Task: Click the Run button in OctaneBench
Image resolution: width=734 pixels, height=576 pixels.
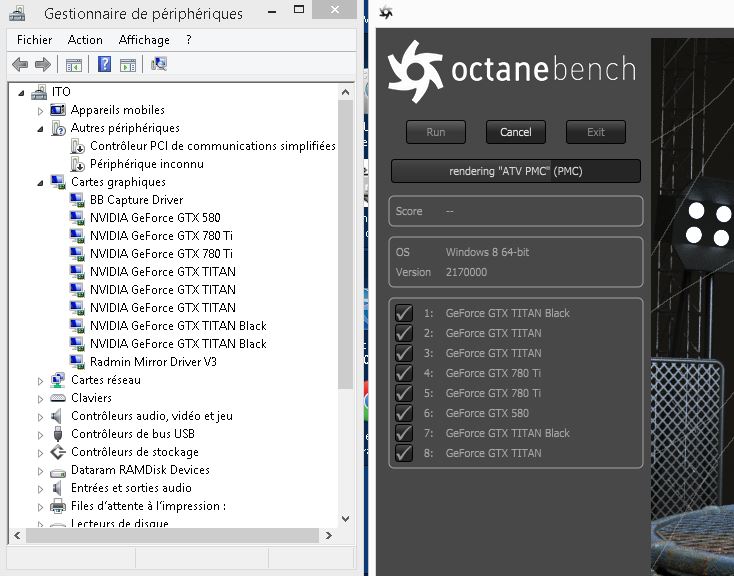Action: point(436,132)
